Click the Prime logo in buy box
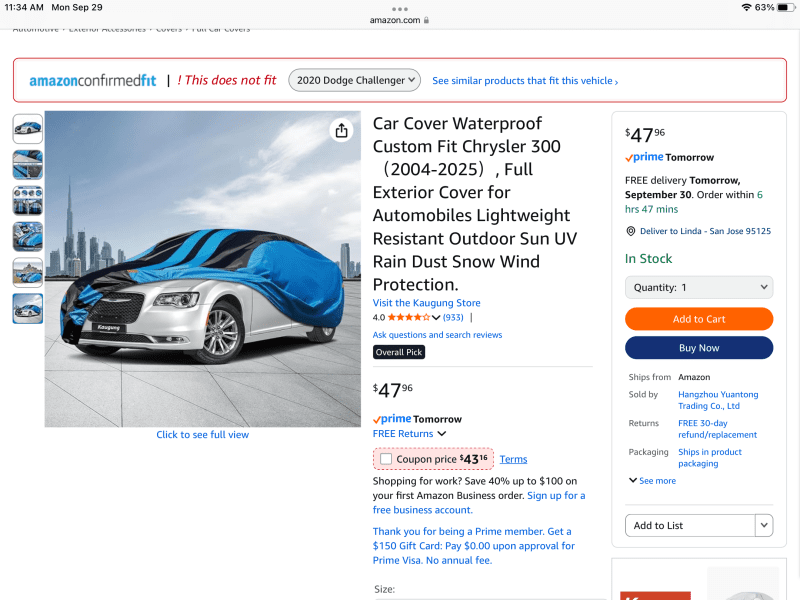 click(x=644, y=157)
